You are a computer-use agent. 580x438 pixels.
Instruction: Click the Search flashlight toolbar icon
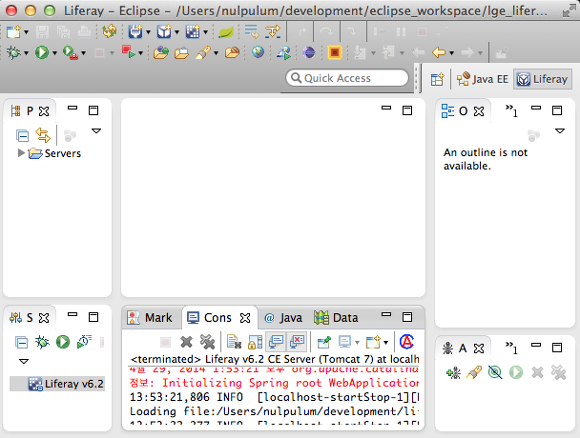point(203,53)
